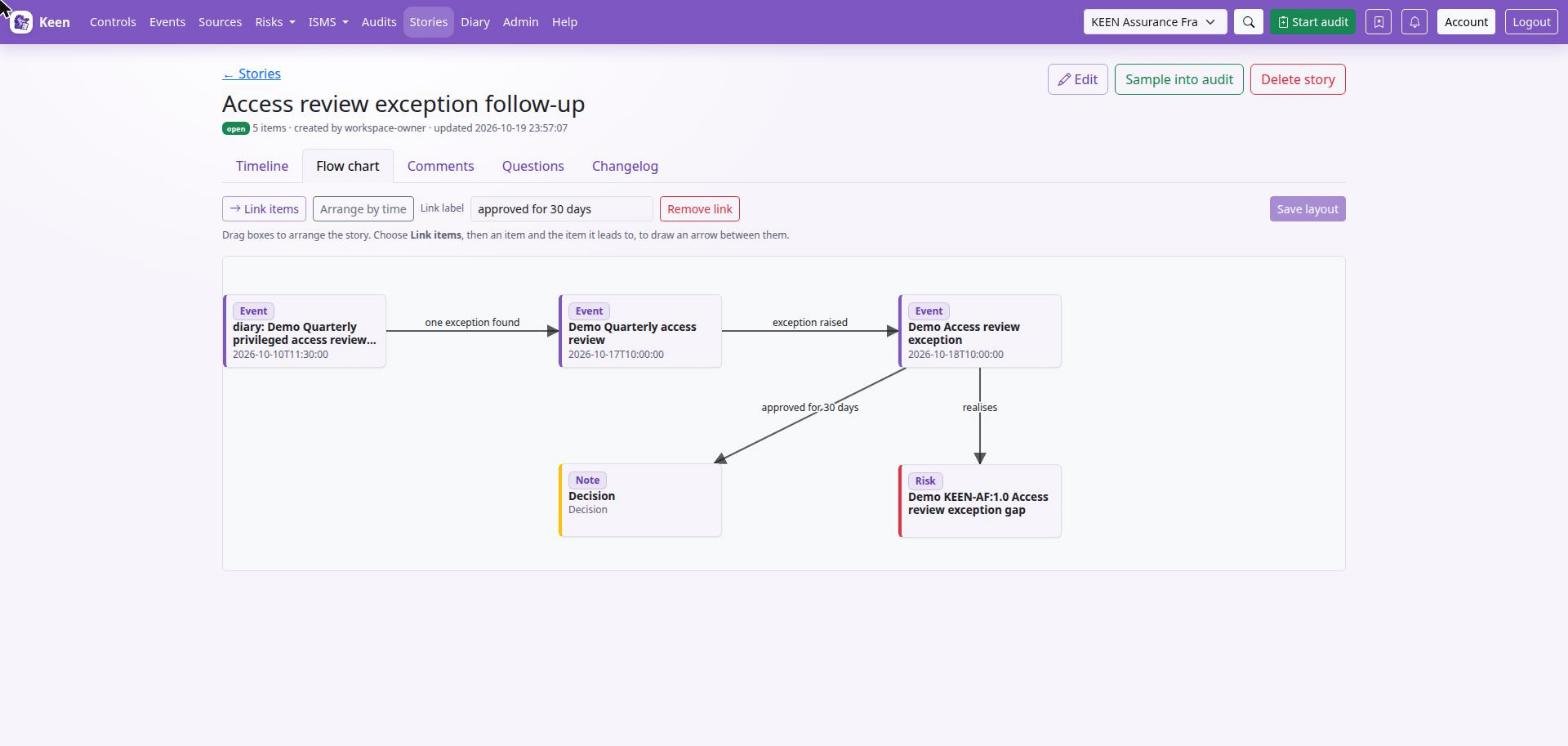Click the 'realises' link label
This screenshot has height=746, width=1568.
pos(980,408)
